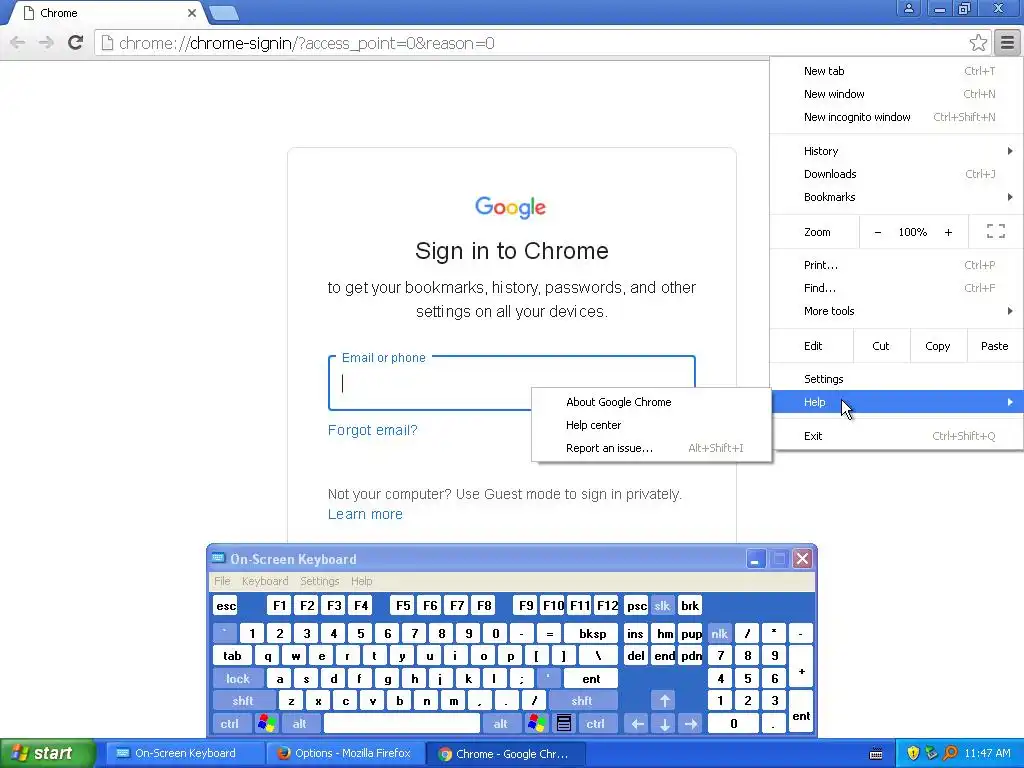Open a new tab with blank tab button

224,13
